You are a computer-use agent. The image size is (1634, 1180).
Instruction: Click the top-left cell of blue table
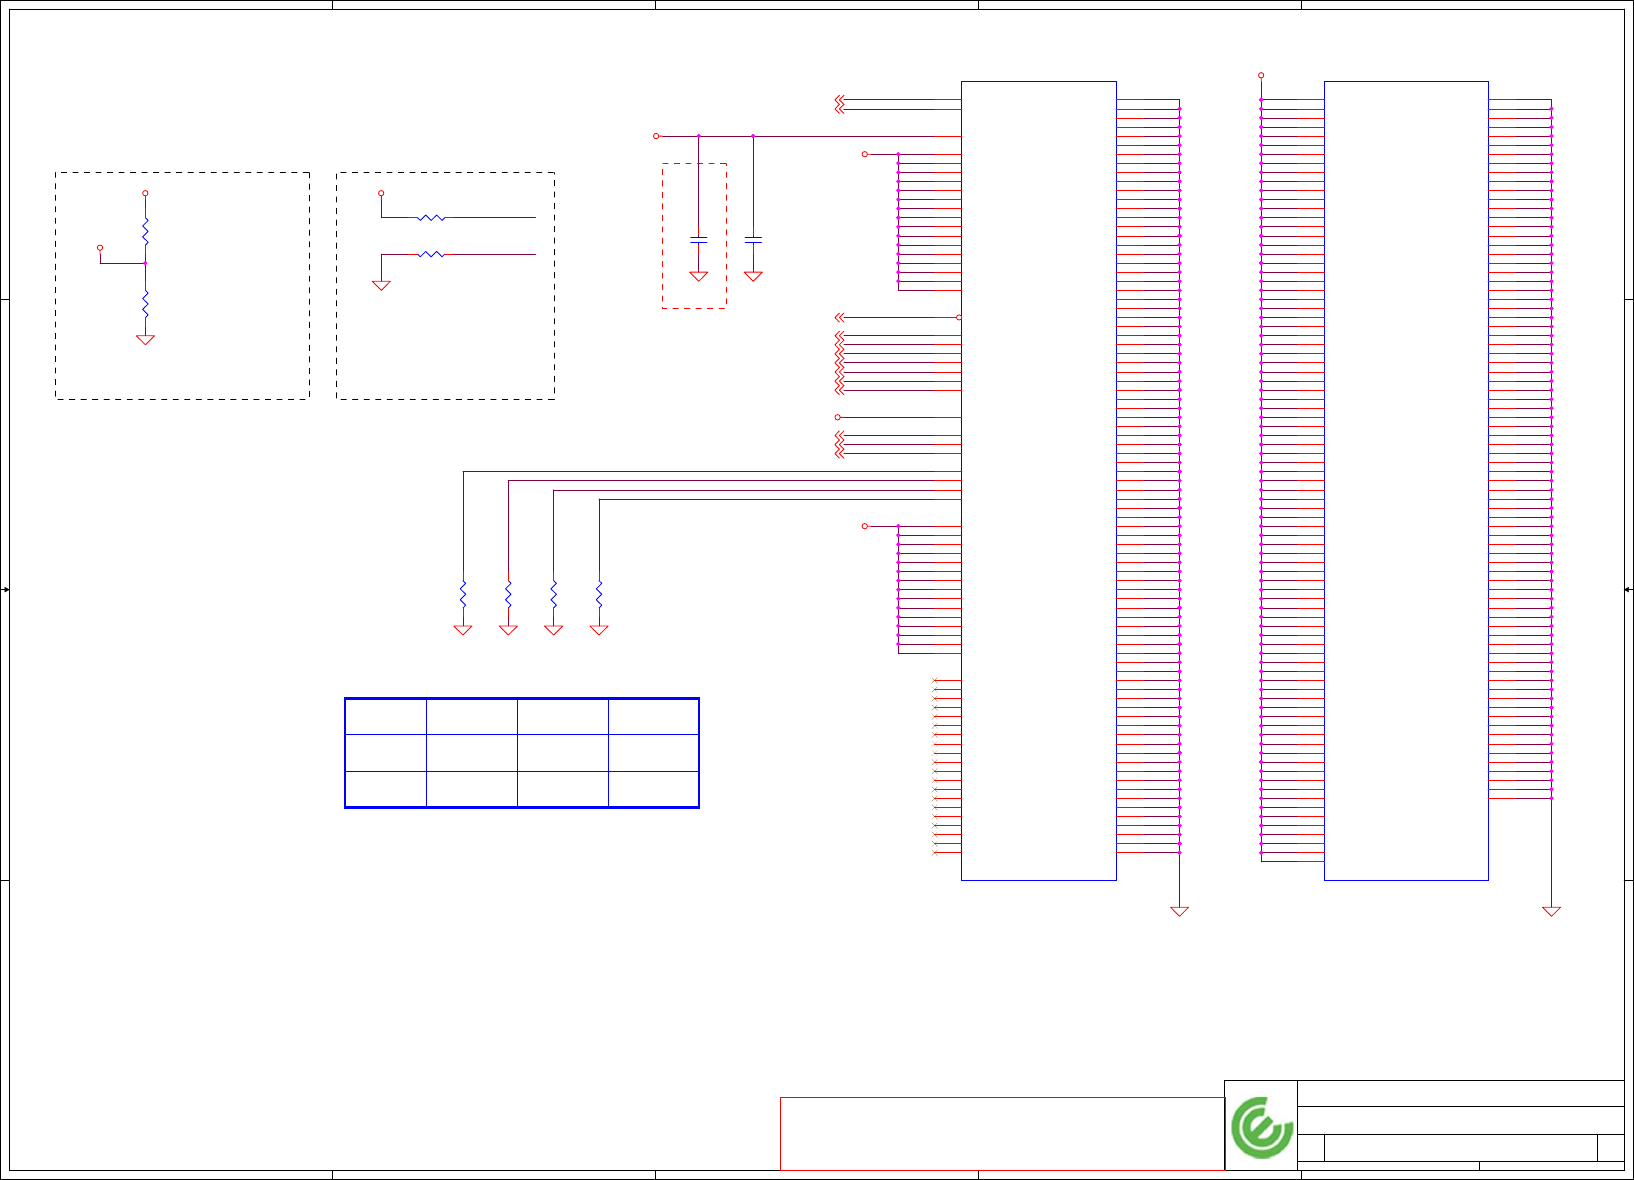tap(386, 717)
